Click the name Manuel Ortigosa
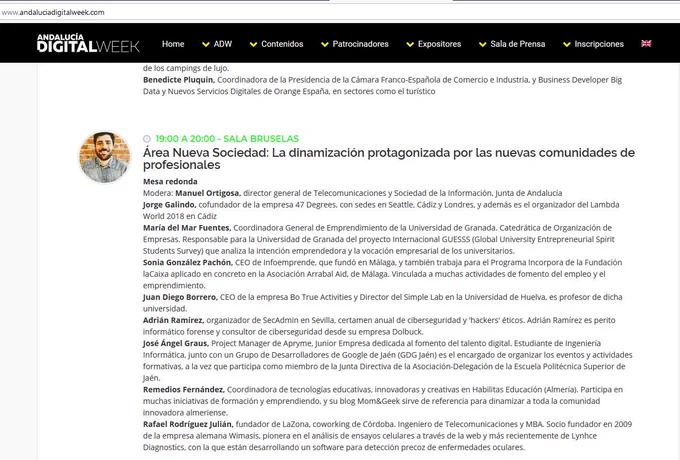The height and width of the screenshot is (460, 680). tap(208, 193)
